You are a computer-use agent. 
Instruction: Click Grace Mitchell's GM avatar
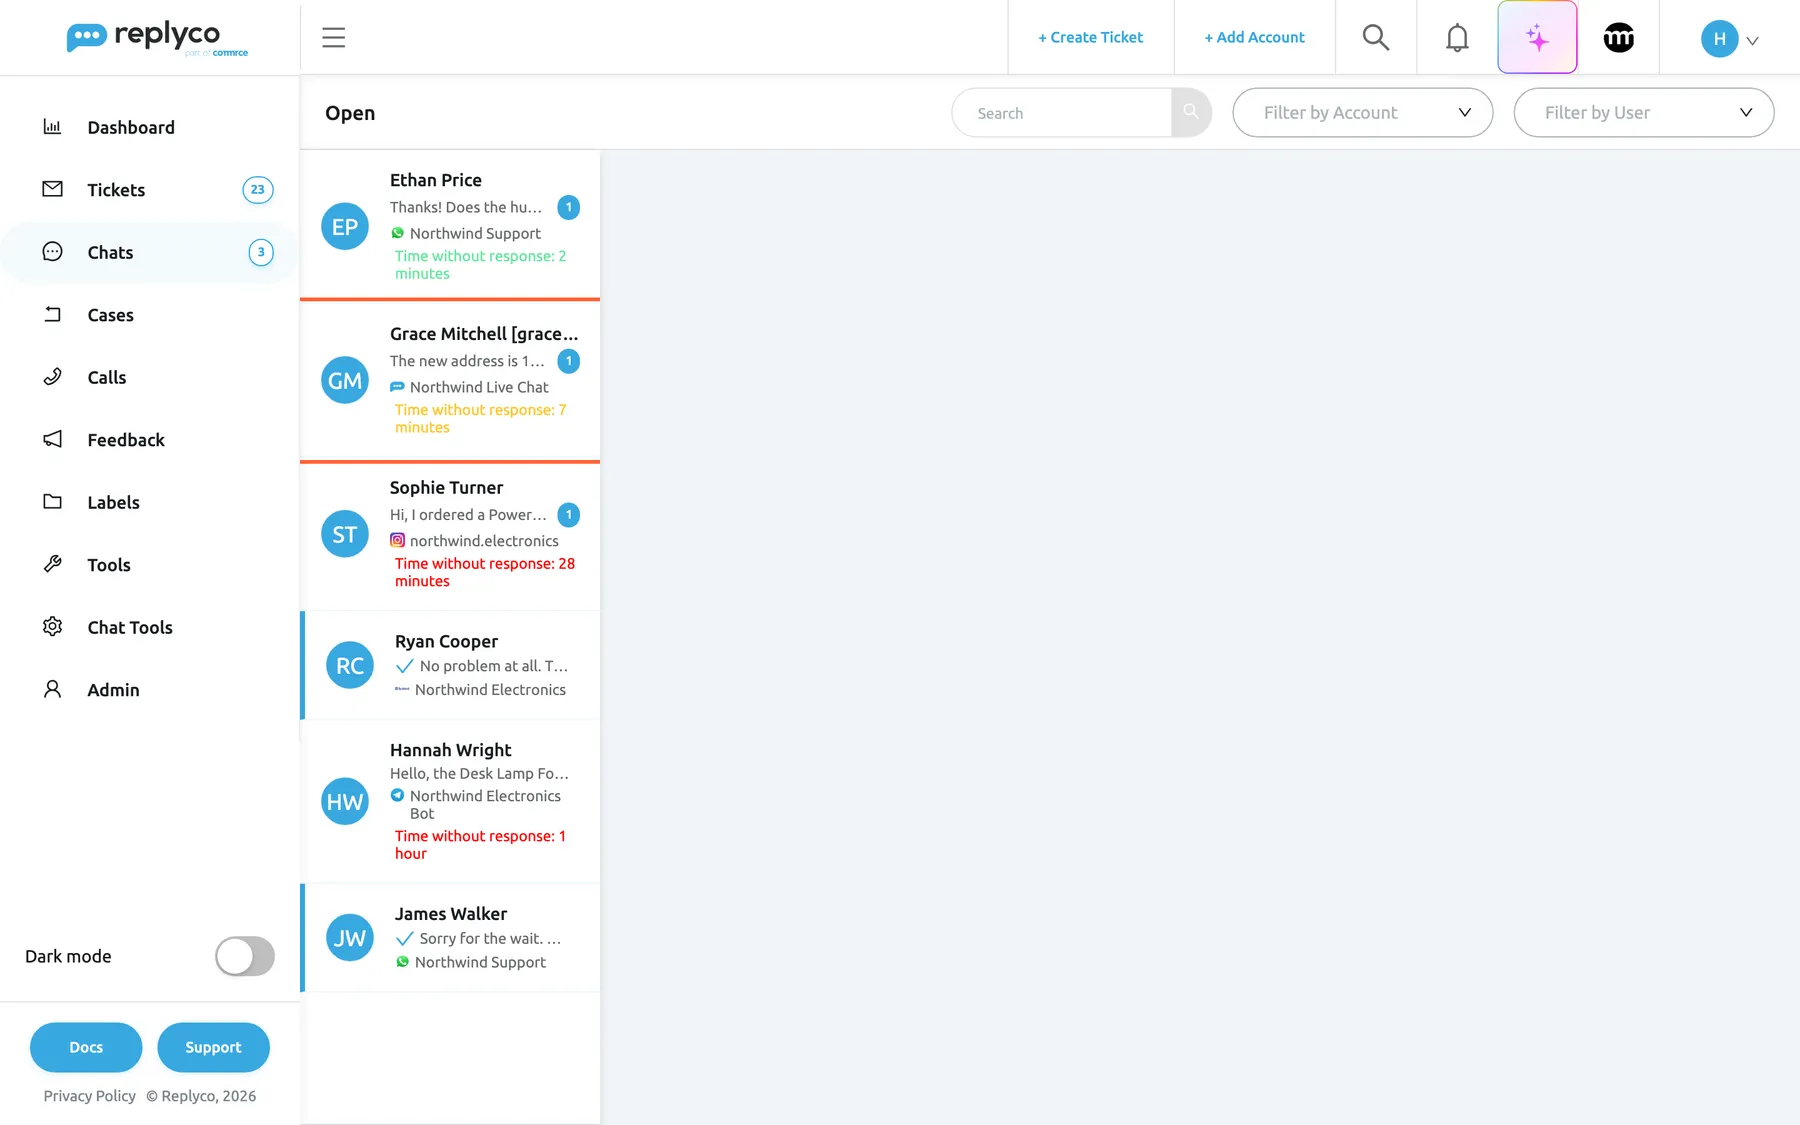pyautogui.click(x=345, y=380)
